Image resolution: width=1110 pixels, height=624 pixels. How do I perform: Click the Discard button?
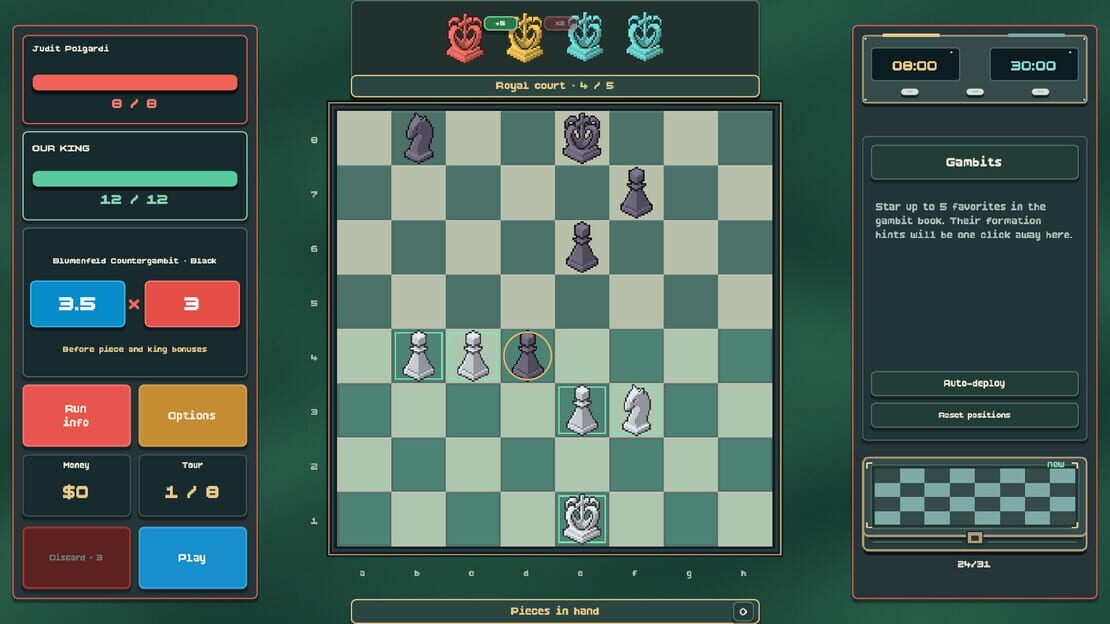(76, 557)
